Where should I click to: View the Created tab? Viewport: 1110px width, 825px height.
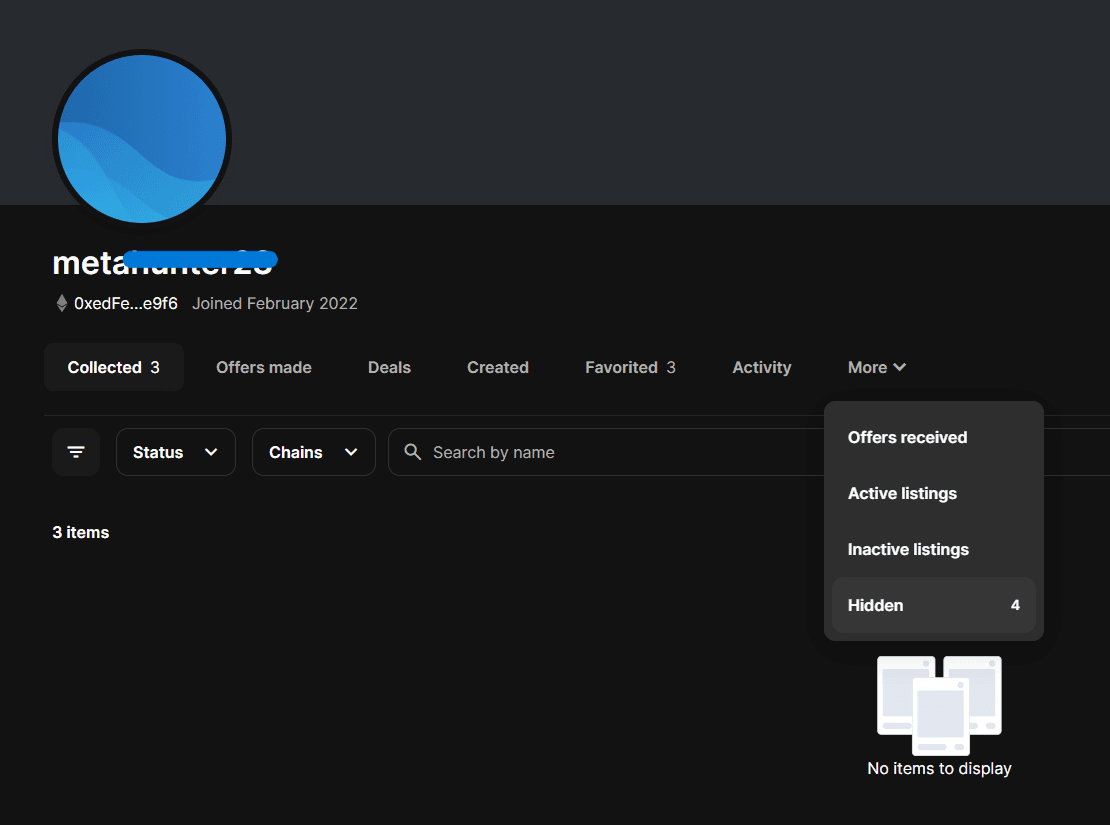click(498, 367)
